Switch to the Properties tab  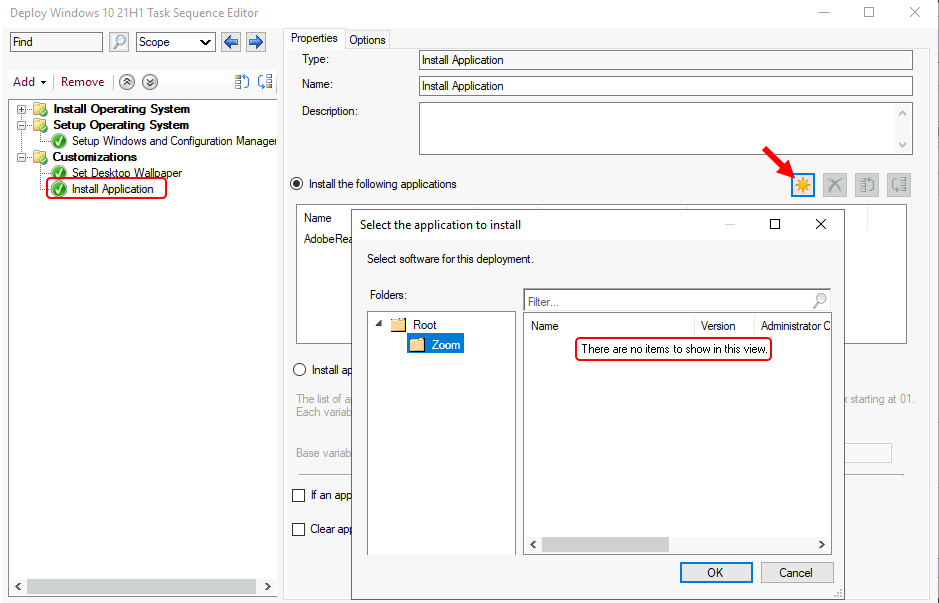point(314,38)
